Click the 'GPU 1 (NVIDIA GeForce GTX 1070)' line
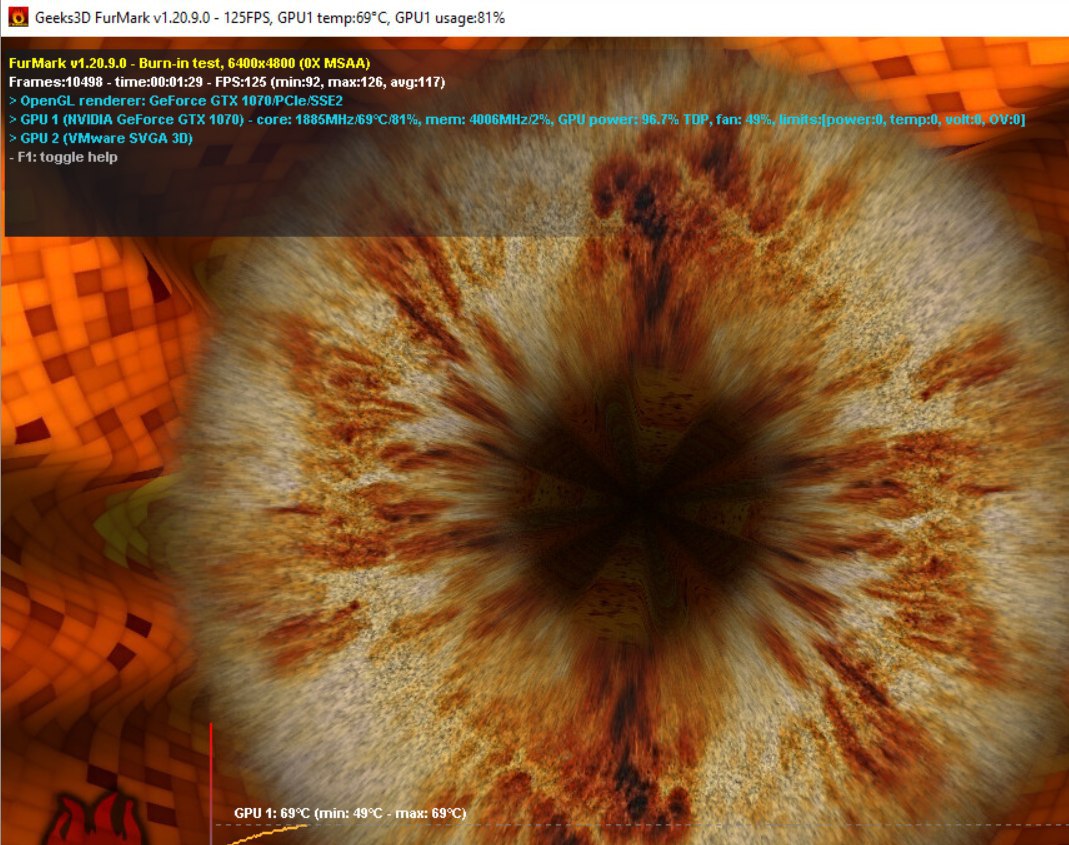The height and width of the screenshot is (845, 1069). [x=517, y=119]
